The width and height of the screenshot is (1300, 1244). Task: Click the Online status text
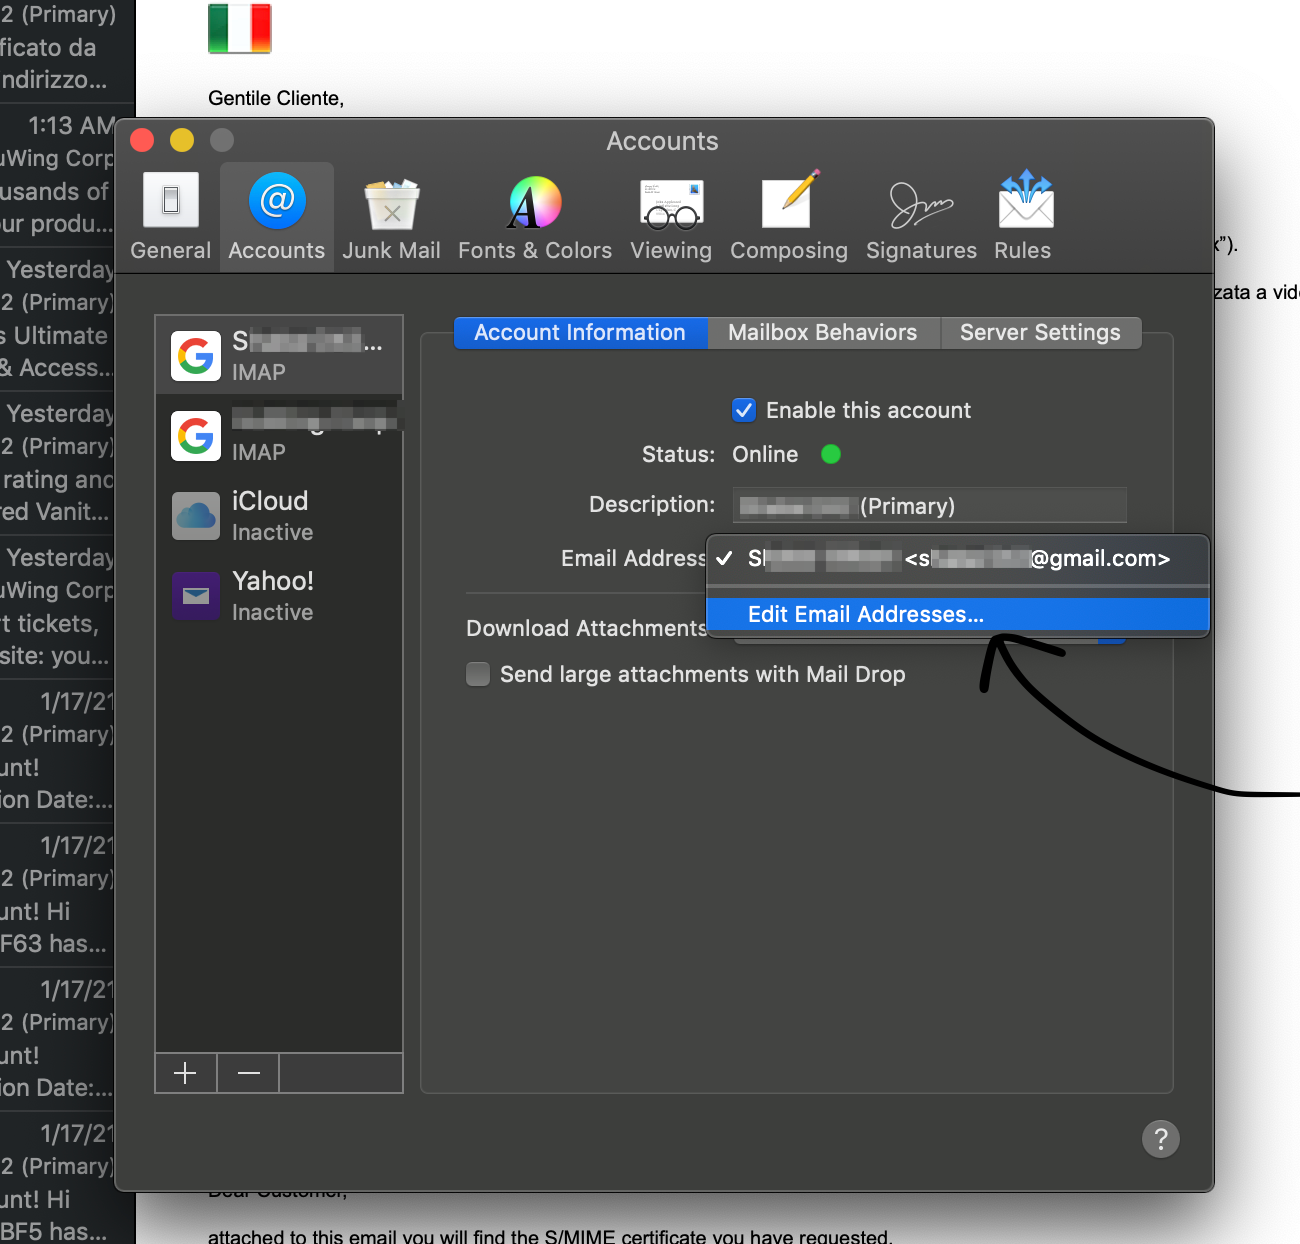(x=765, y=455)
